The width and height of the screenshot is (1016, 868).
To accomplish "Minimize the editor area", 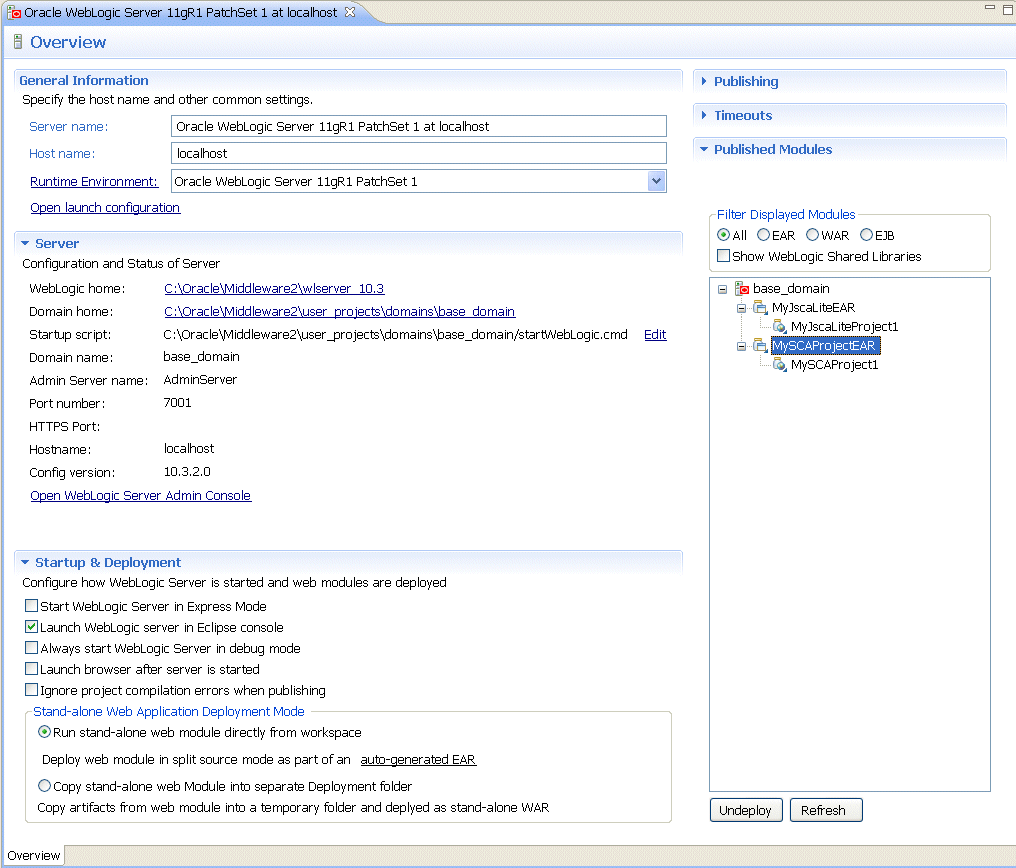I will click(989, 7).
